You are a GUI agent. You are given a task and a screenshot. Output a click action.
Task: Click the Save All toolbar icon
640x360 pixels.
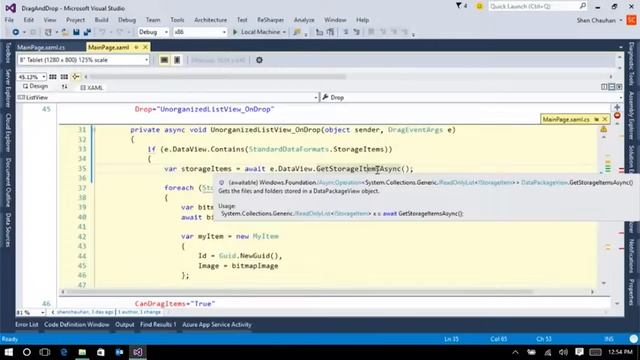[x=87, y=32]
